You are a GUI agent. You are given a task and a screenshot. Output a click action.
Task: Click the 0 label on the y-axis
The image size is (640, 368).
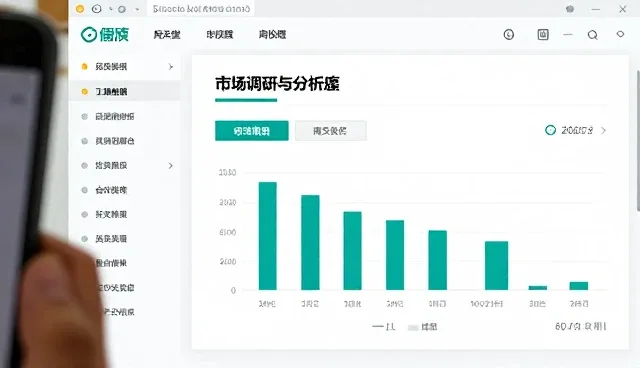point(233,290)
